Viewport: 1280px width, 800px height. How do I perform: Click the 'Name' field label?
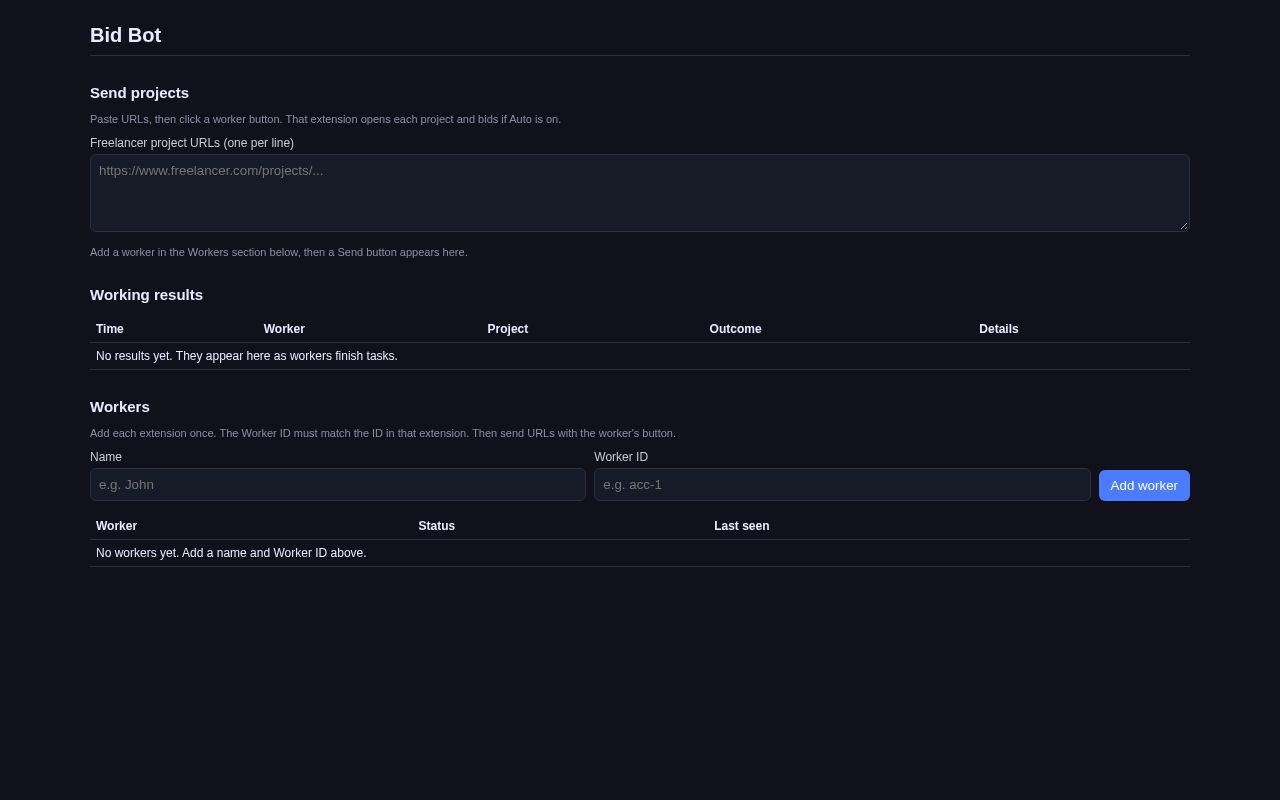[106, 457]
